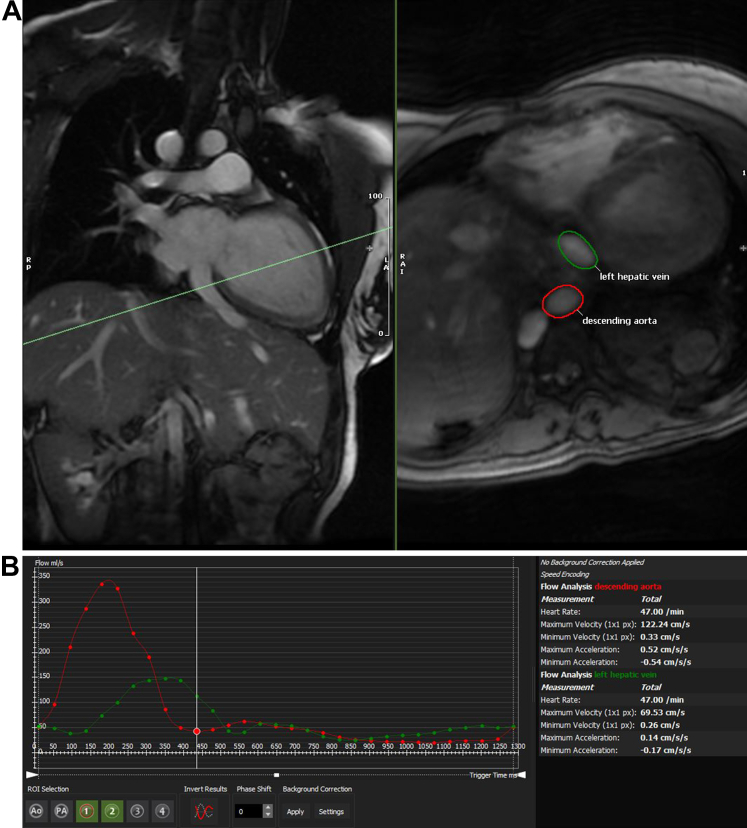Click the Invert Results curve icon
The height and width of the screenshot is (828, 747).
203,811
